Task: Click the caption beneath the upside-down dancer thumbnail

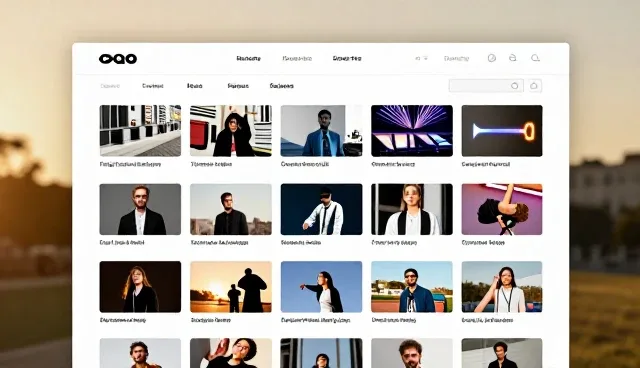Action: [x=483, y=242]
